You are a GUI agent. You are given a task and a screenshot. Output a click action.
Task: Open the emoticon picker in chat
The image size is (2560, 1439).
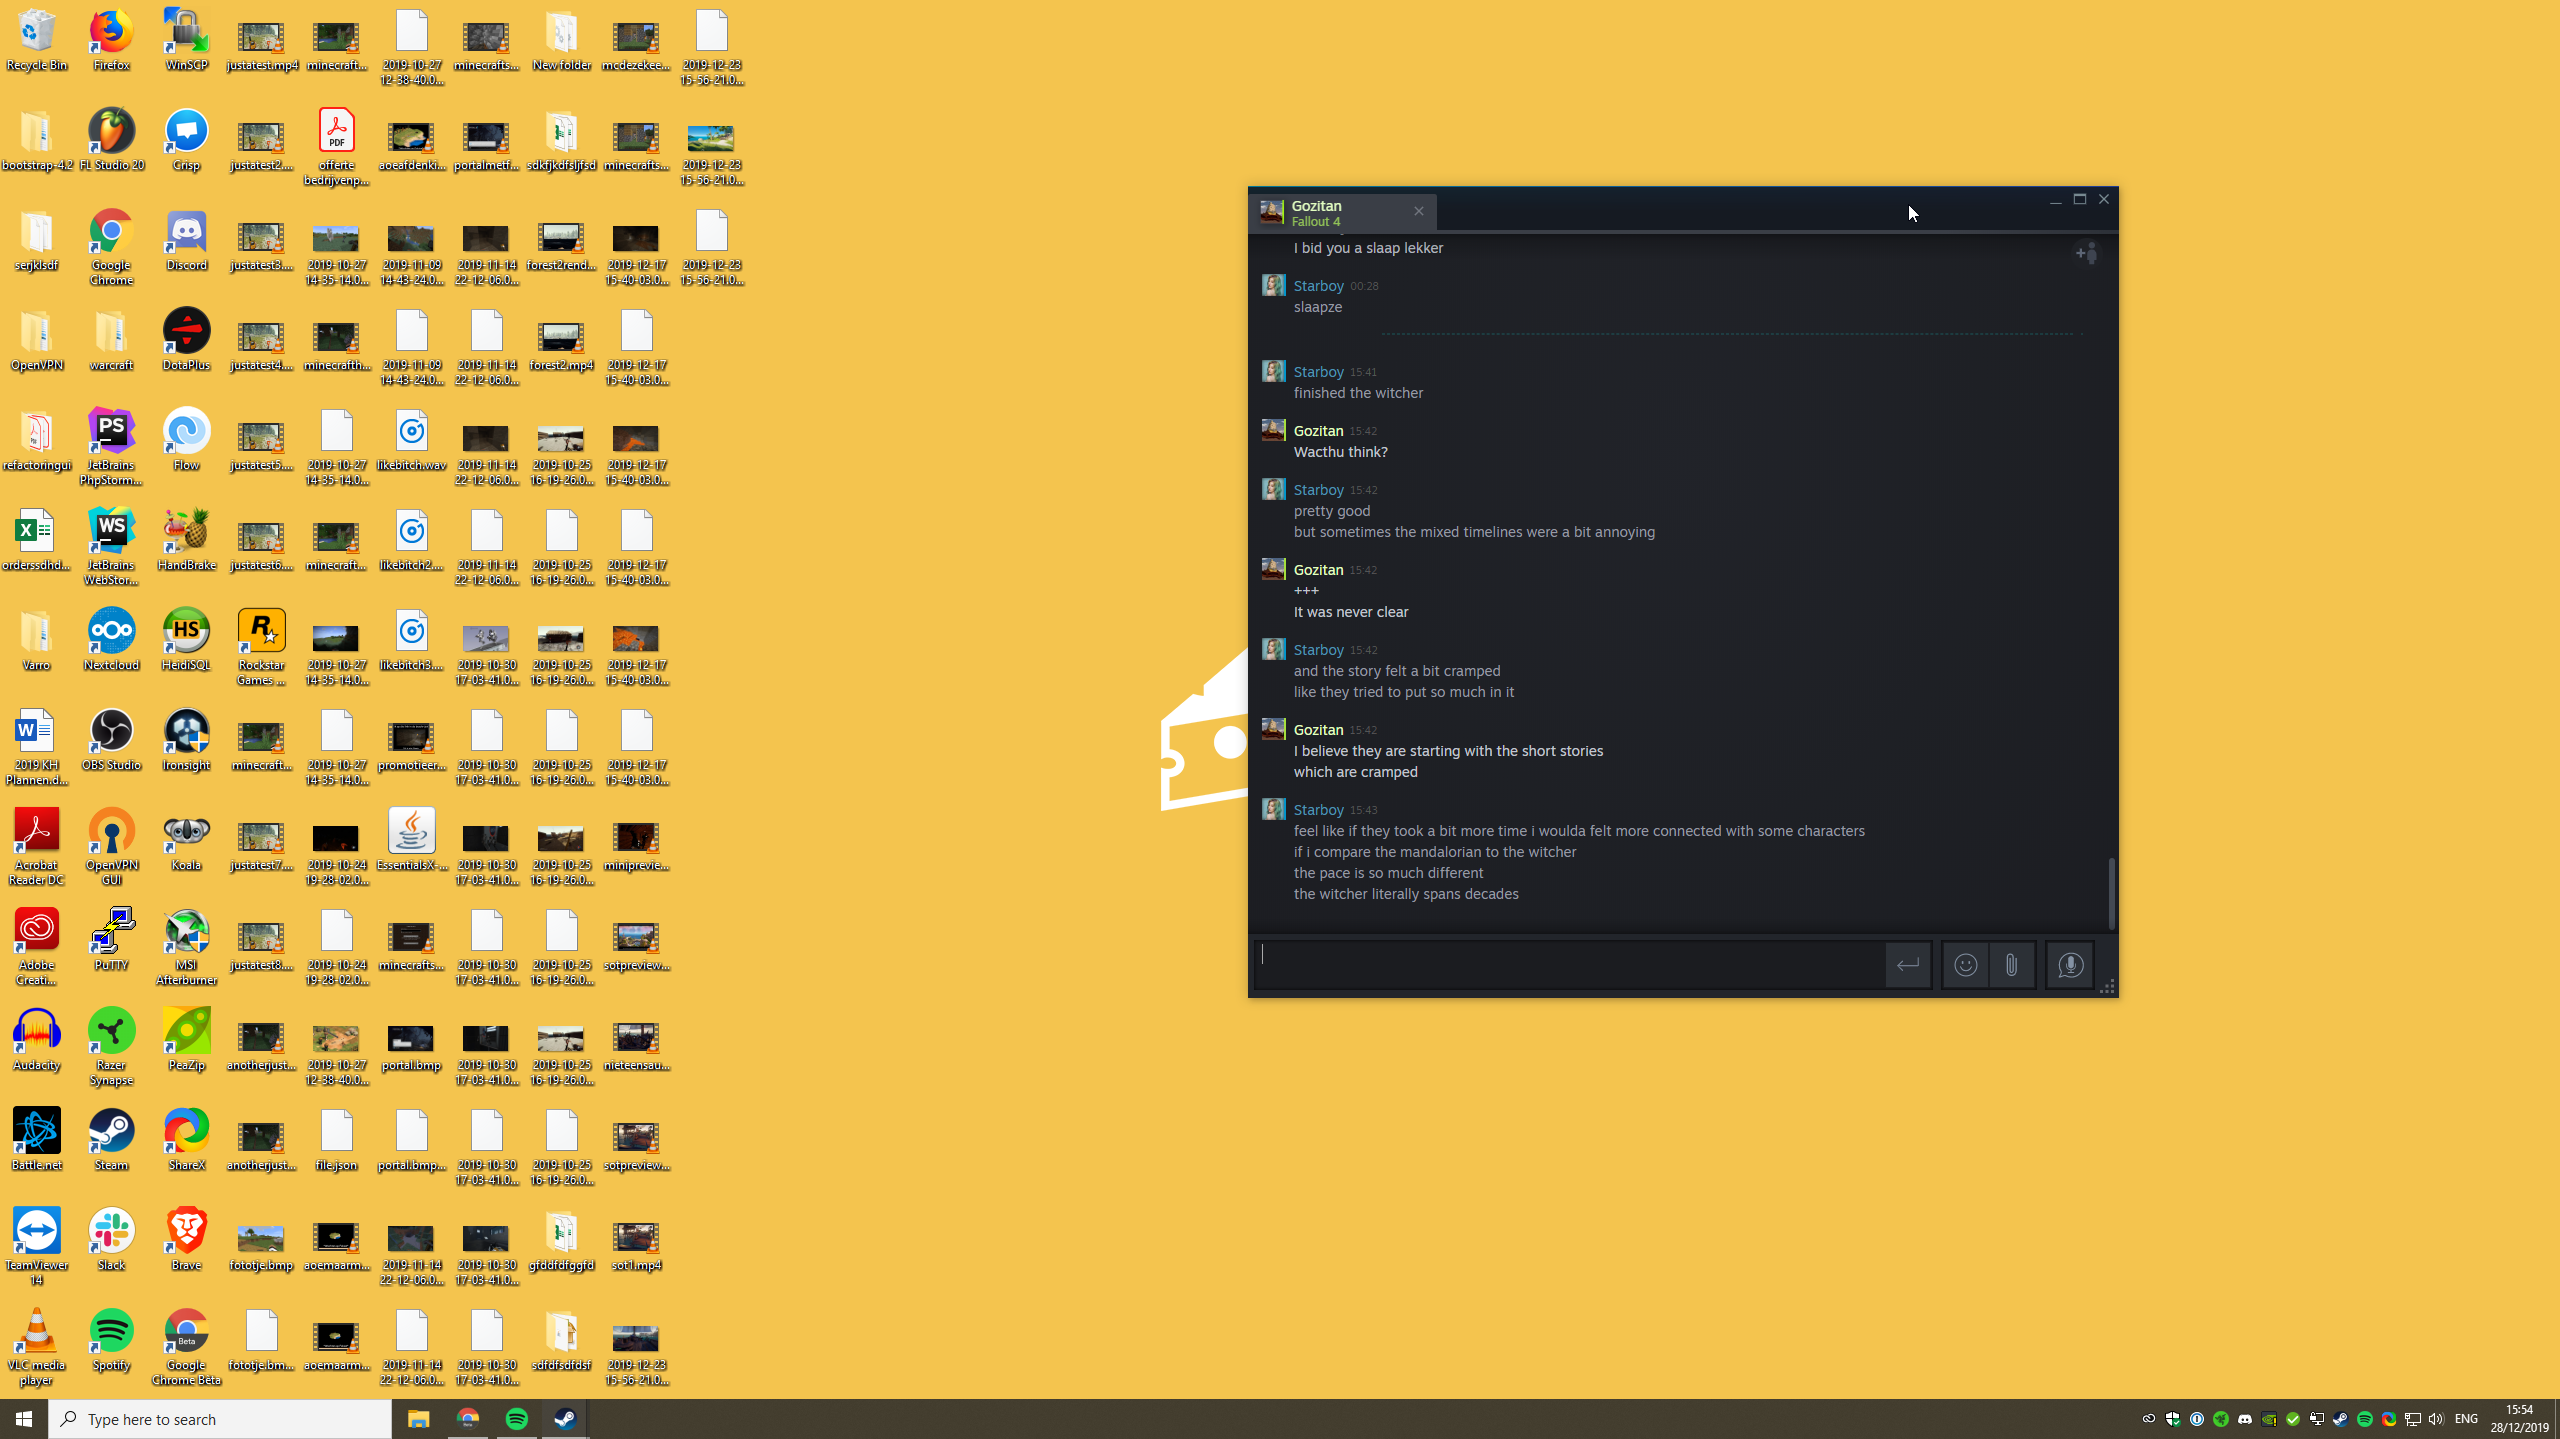(x=1965, y=965)
